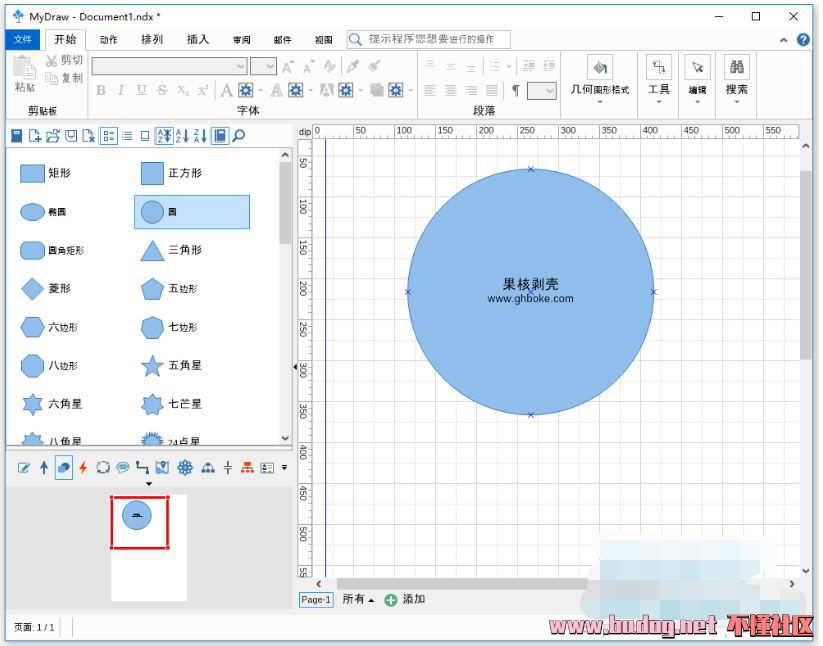
Task: Switch shape library to list view
Action: [x=127, y=136]
